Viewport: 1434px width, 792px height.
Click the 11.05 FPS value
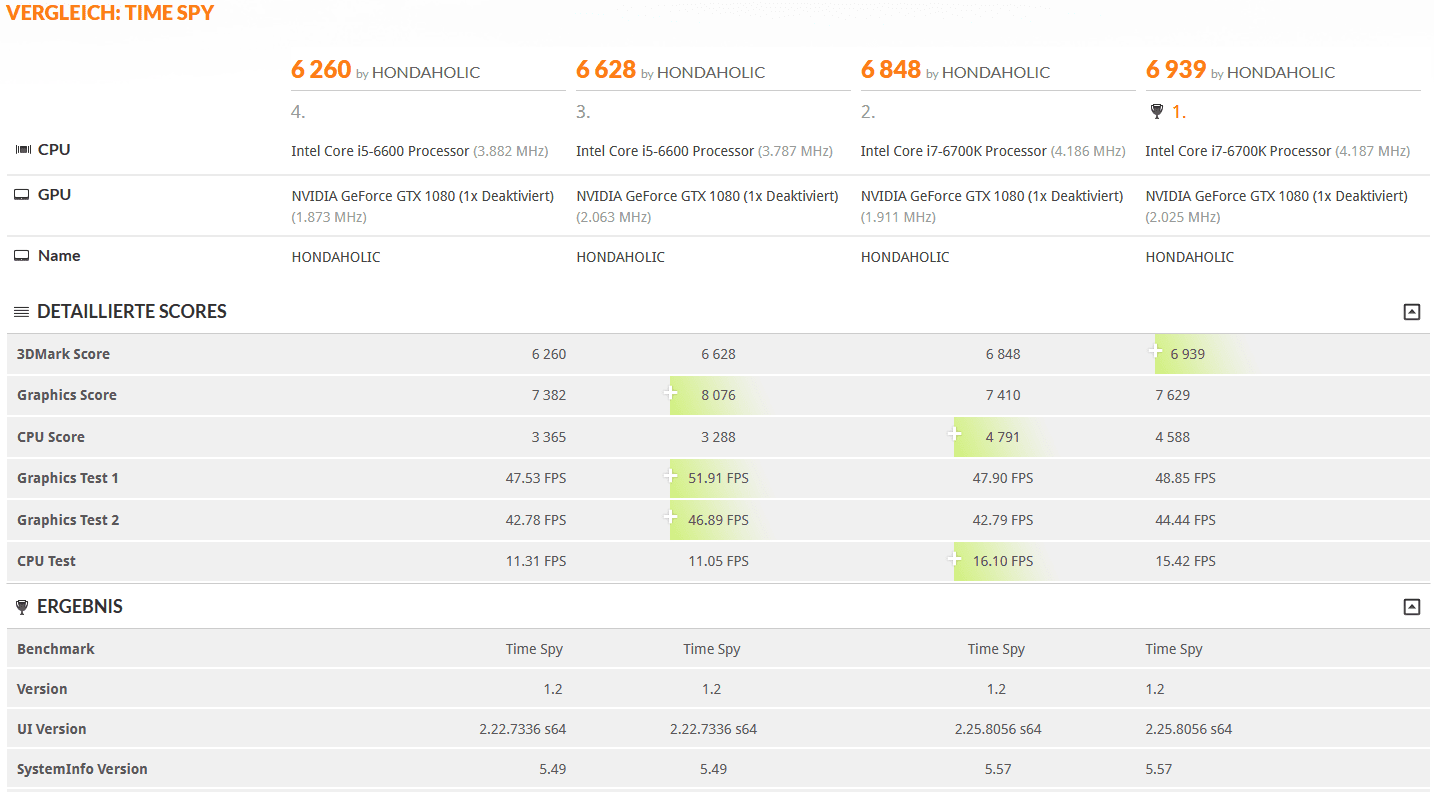718,561
